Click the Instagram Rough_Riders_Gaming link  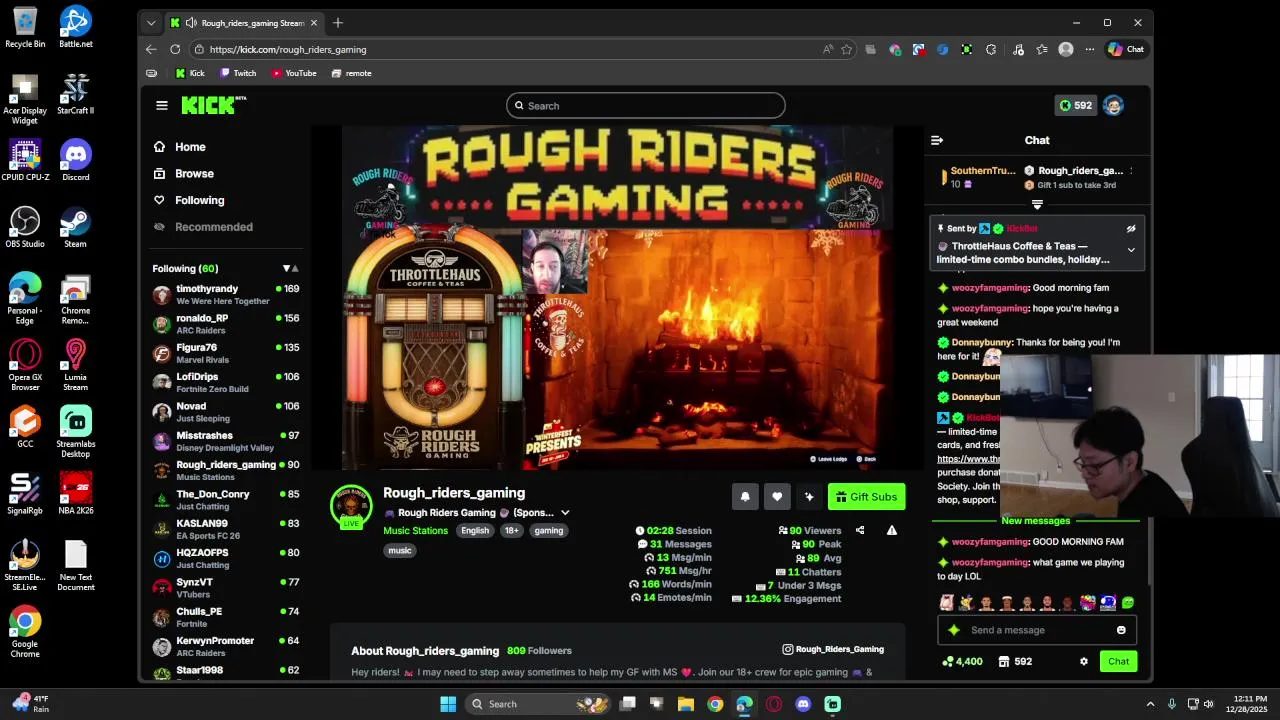pos(833,649)
